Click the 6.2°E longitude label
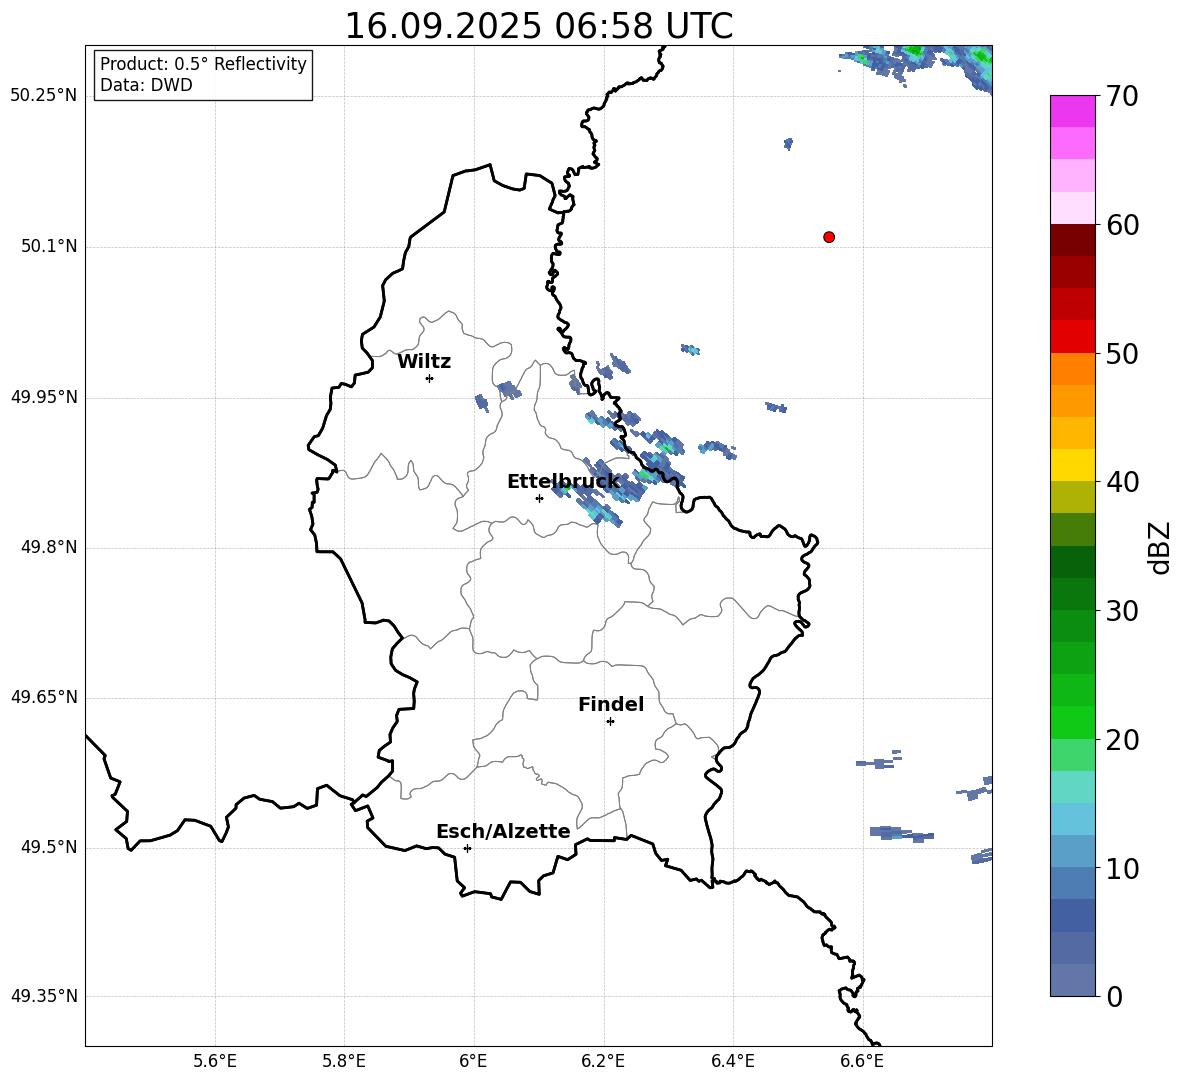This screenshot has width=1184, height=1081. pos(603,1061)
